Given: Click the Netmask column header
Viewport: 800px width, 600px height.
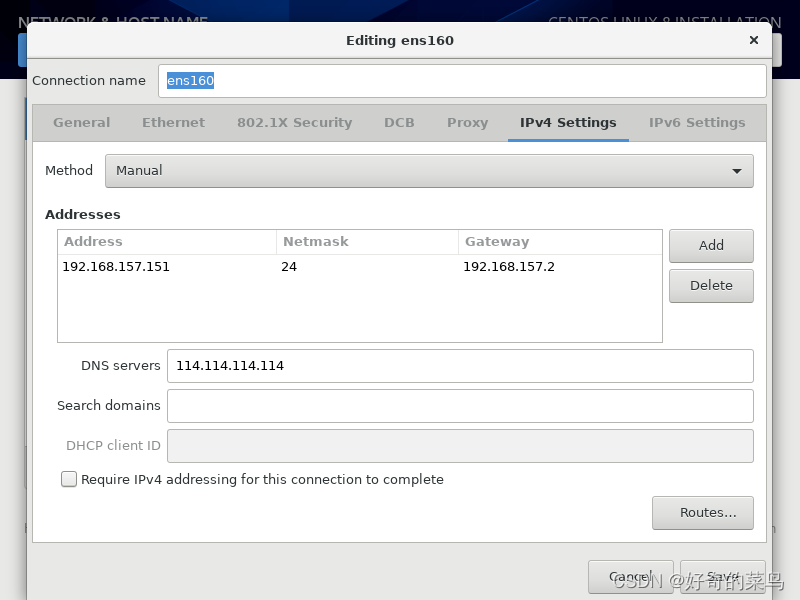Looking at the screenshot, I should 316,241.
